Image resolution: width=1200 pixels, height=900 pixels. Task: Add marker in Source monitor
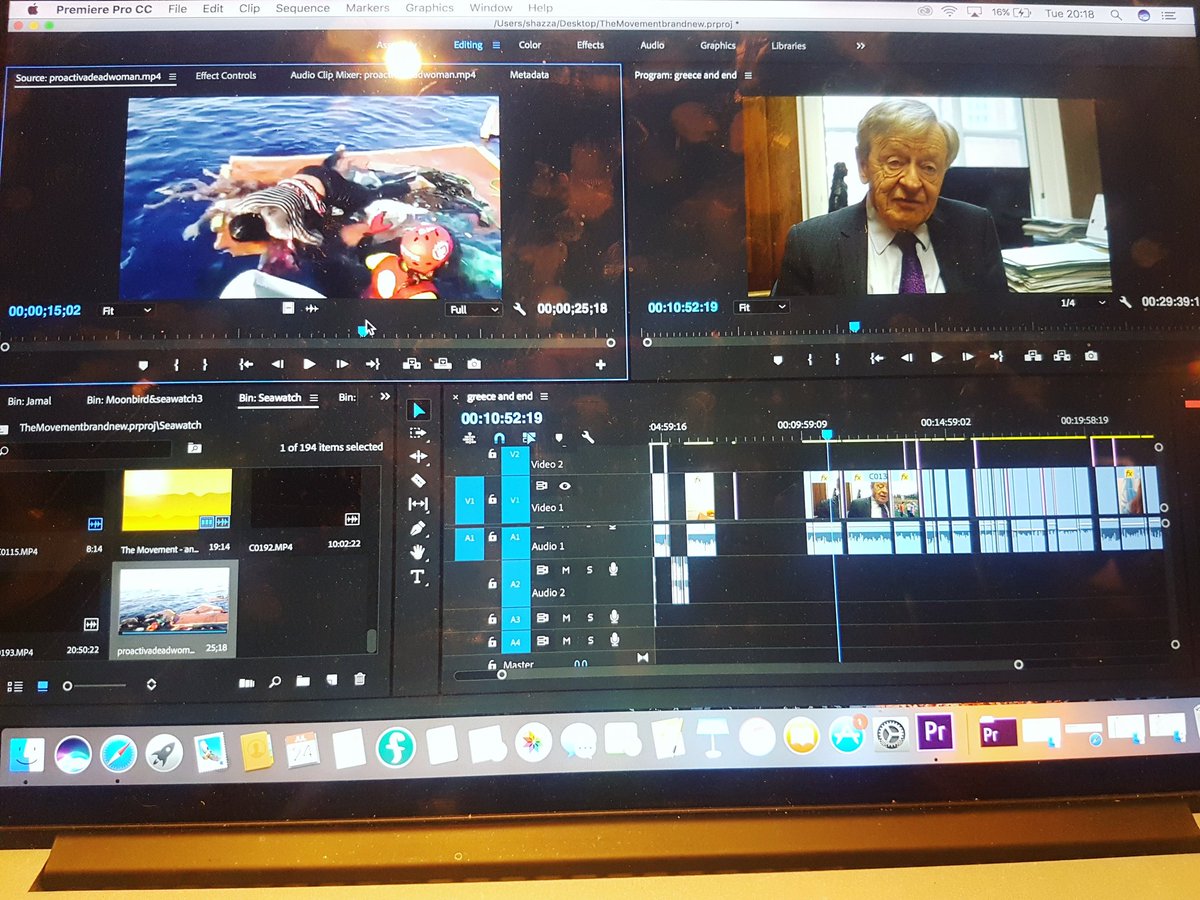point(143,365)
